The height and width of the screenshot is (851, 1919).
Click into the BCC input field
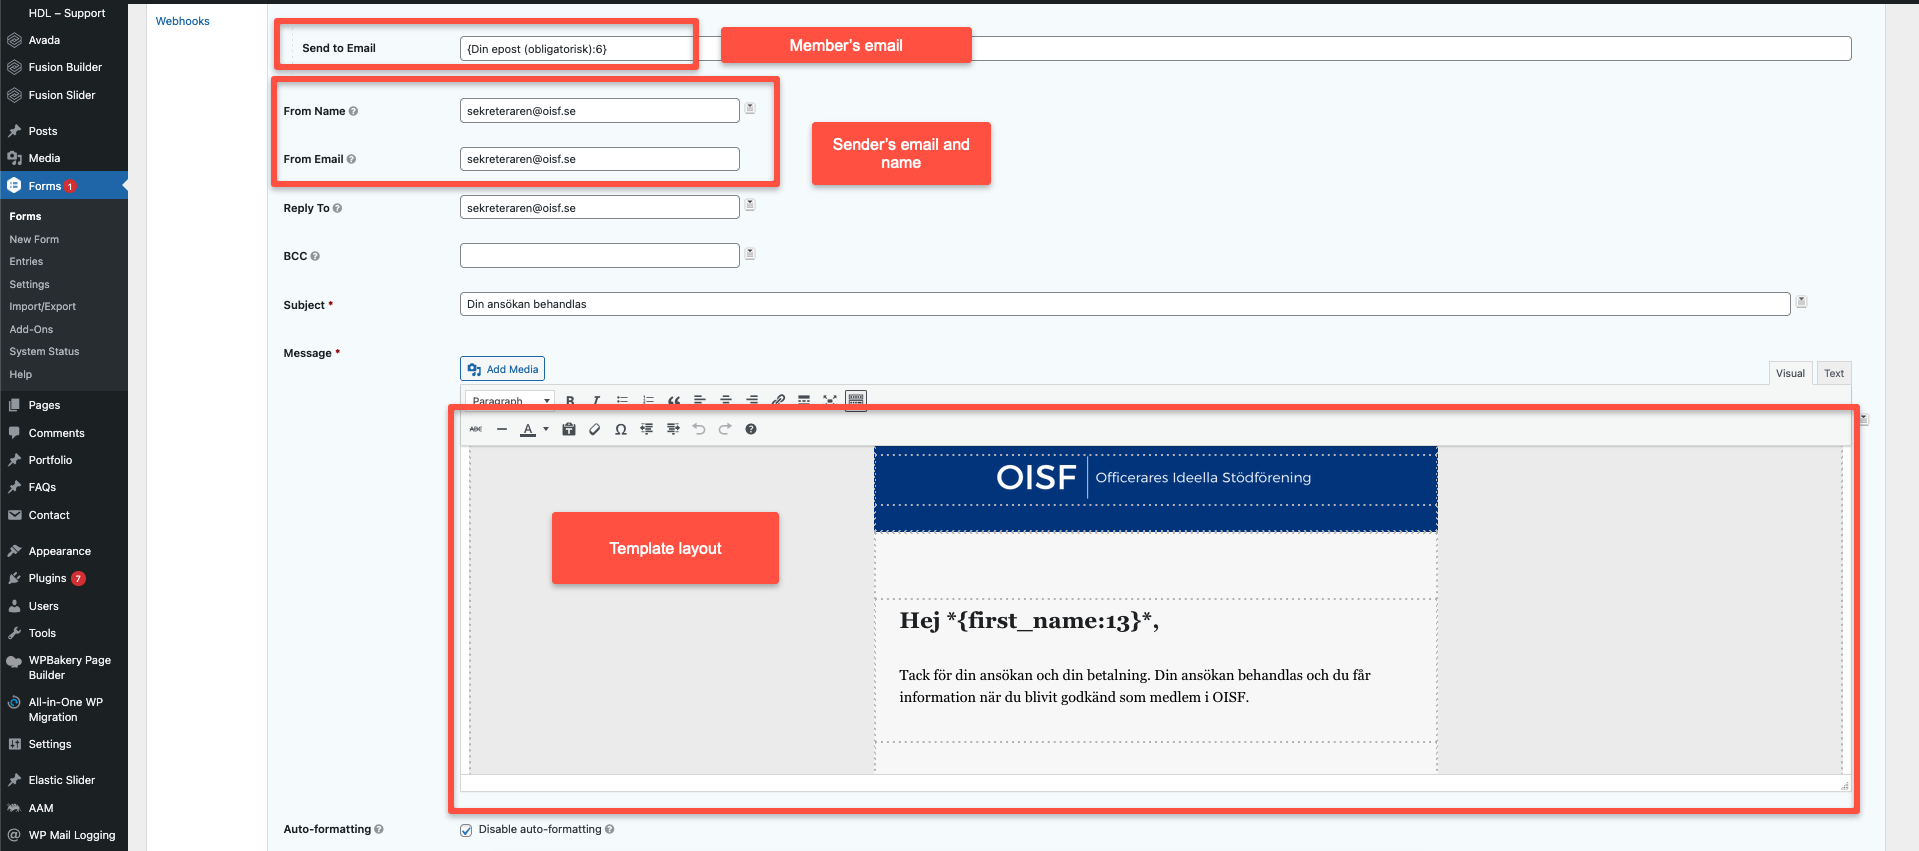pos(599,256)
